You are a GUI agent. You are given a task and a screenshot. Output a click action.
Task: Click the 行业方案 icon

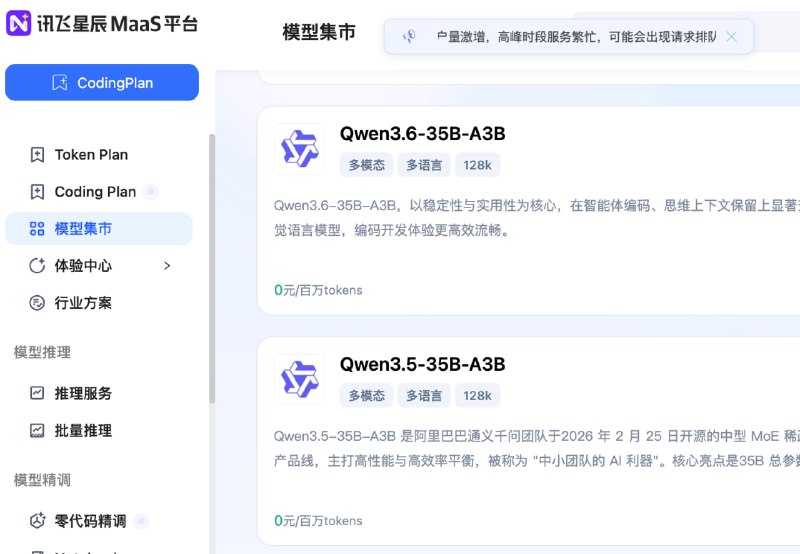point(37,303)
